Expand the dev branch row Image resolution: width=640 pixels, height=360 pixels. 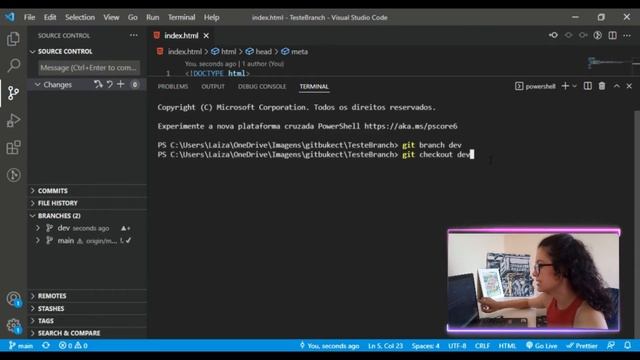(x=38, y=228)
